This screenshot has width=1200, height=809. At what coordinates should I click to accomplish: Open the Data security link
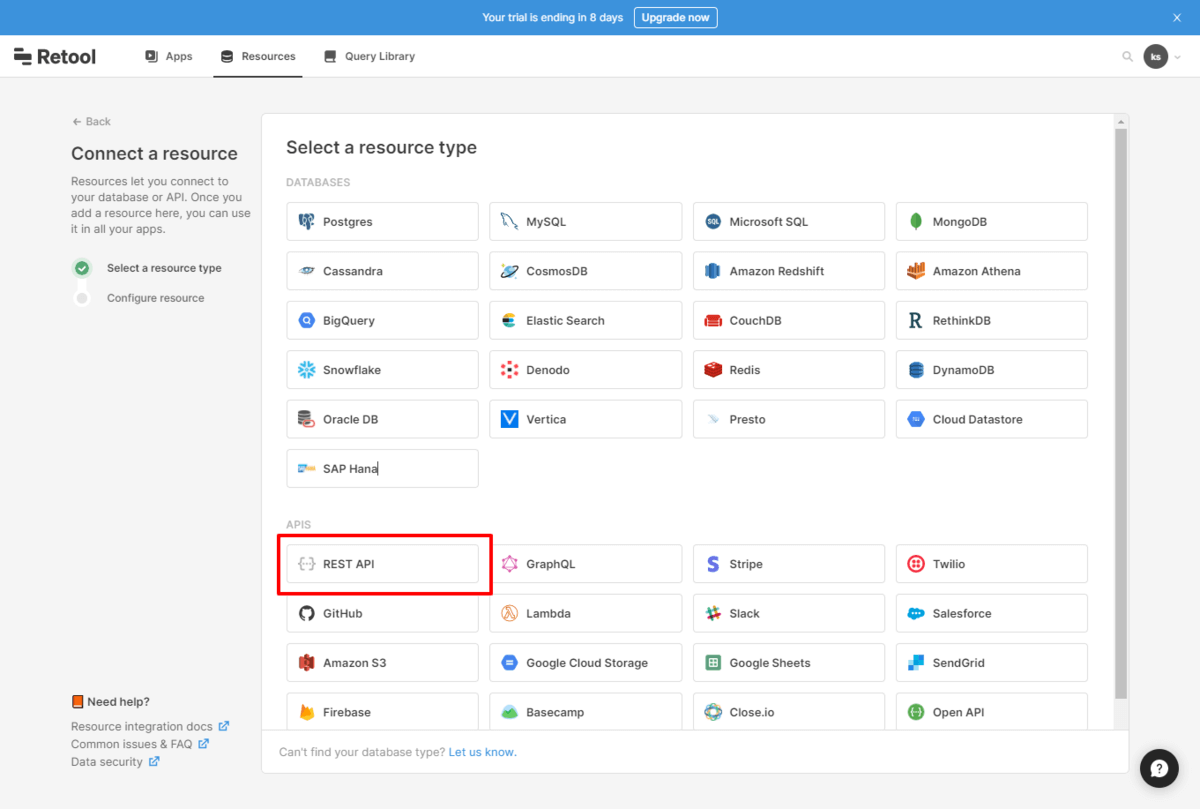pos(114,762)
